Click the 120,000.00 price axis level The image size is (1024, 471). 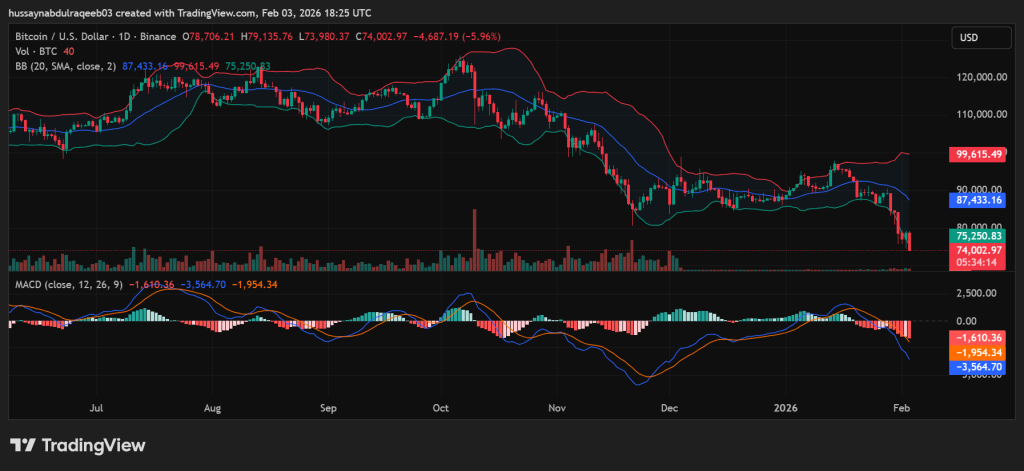coord(980,76)
